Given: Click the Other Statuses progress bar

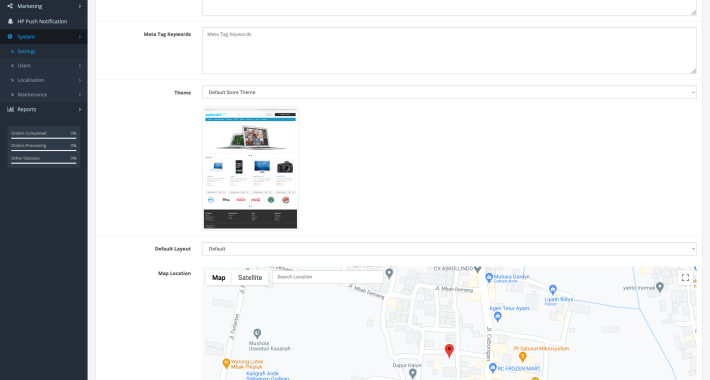Looking at the screenshot, I should click(x=43, y=163).
